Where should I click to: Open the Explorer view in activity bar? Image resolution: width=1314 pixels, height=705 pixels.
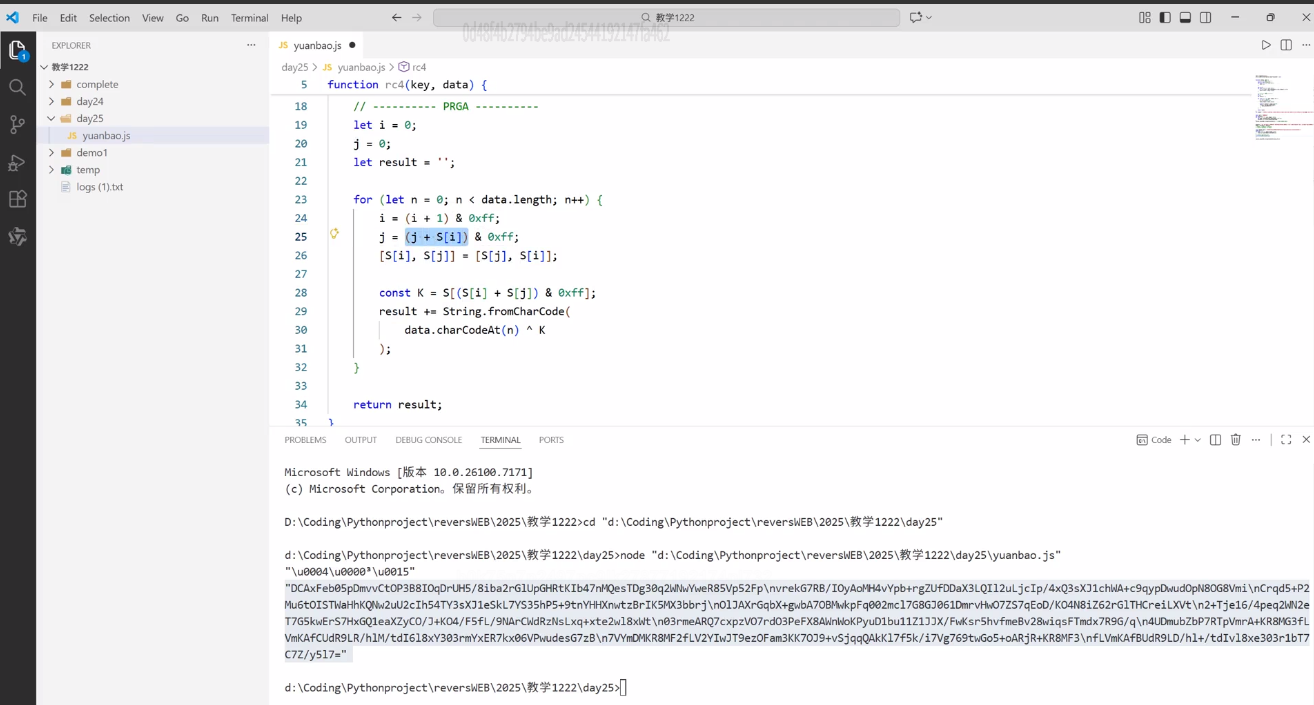coord(17,50)
